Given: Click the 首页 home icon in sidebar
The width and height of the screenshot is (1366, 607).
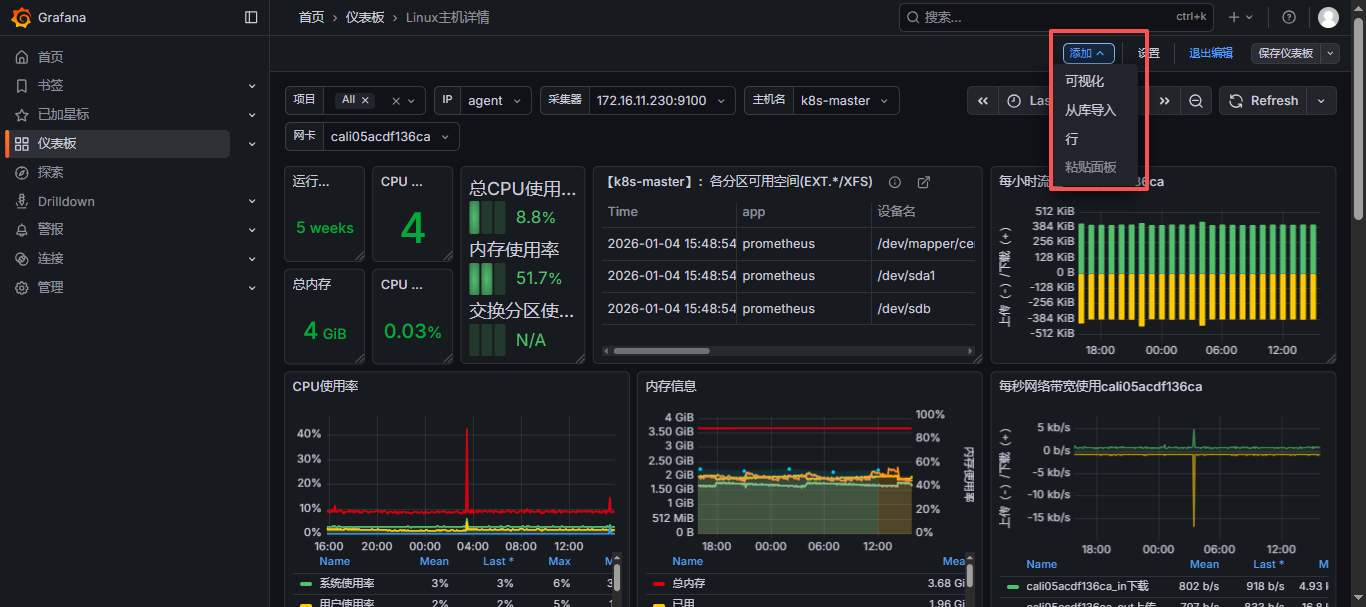Looking at the screenshot, I should [x=22, y=57].
